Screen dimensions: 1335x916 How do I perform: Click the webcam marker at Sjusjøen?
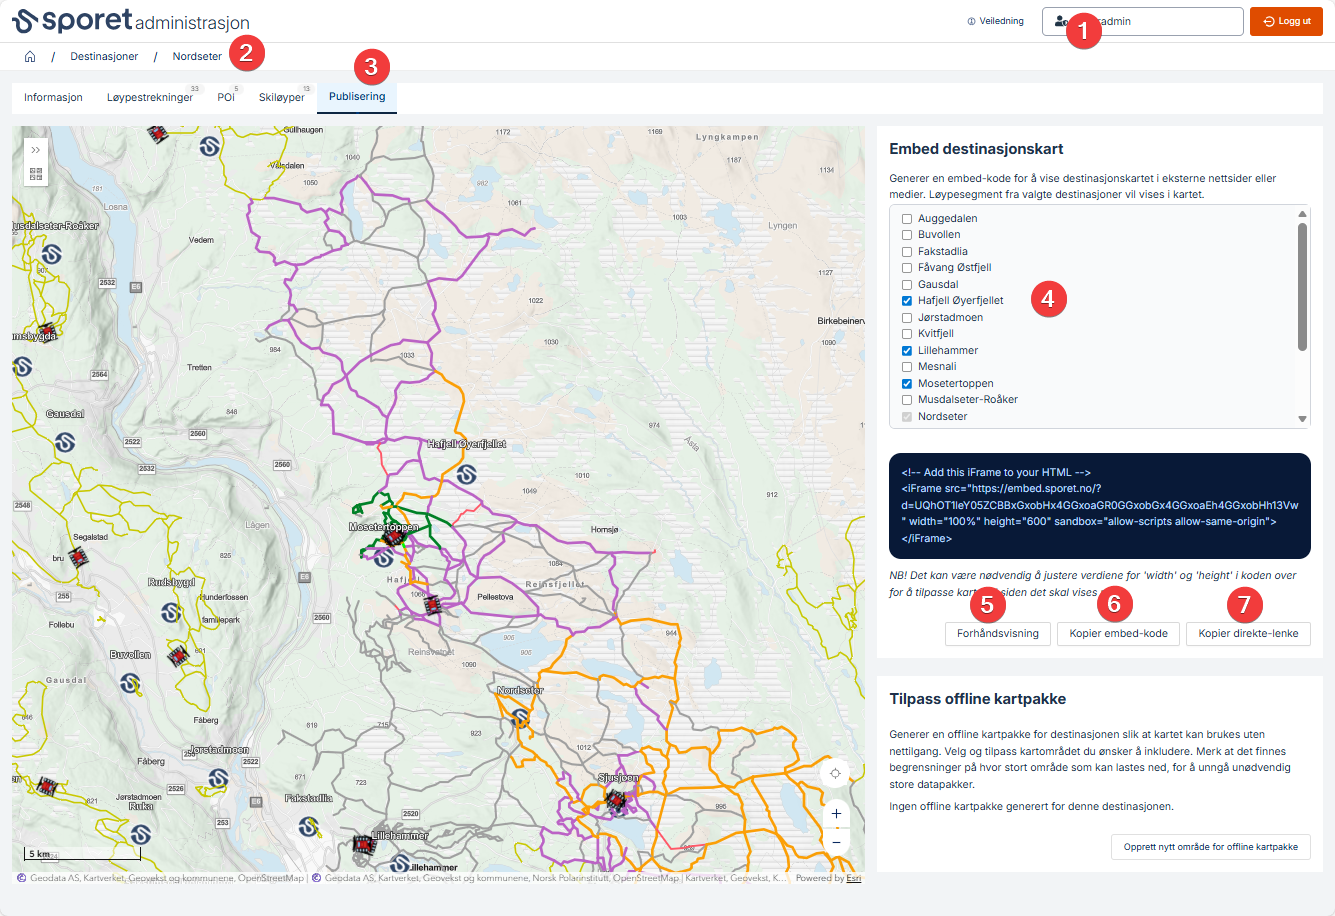point(615,801)
